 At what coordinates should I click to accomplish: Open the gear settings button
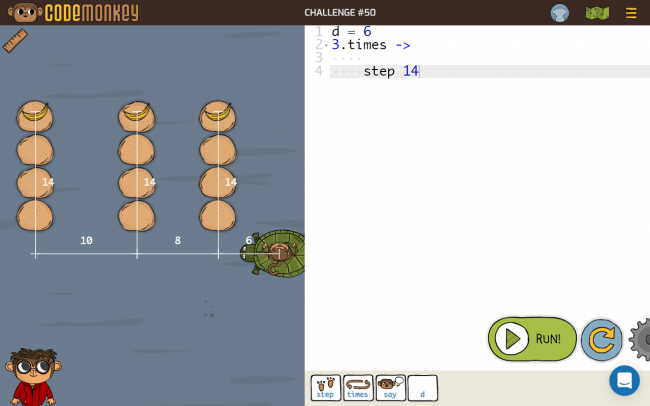(x=640, y=340)
